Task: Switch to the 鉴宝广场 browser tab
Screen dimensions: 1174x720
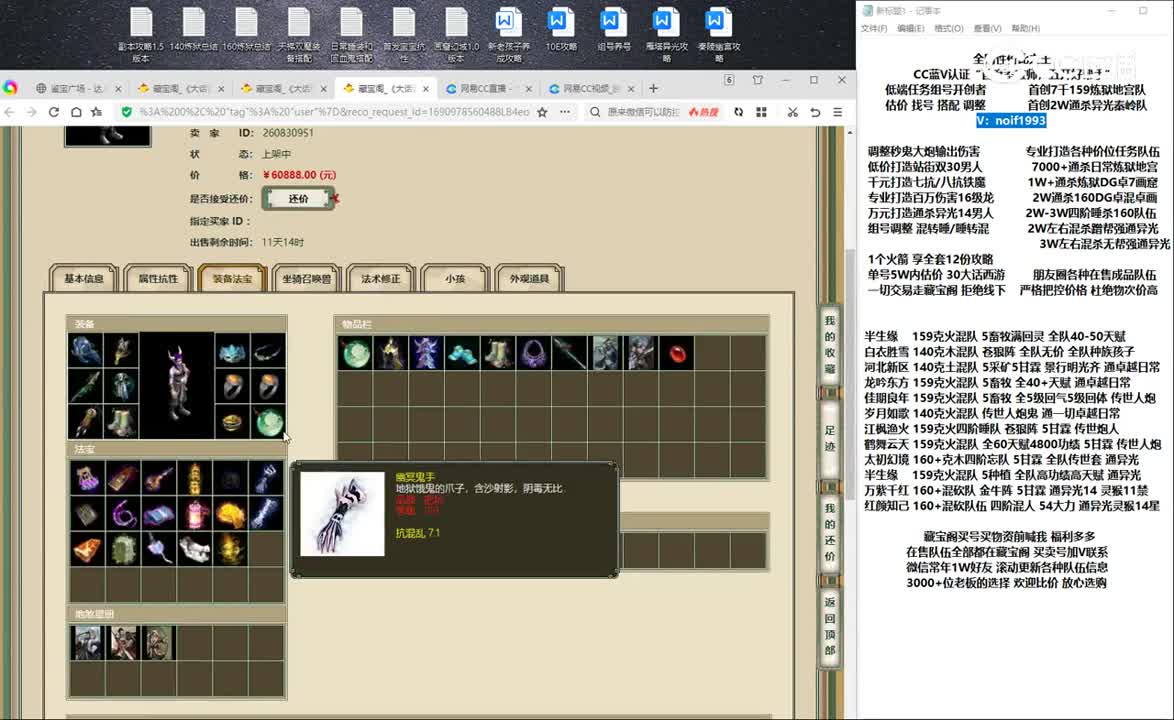Action: [x=77, y=88]
